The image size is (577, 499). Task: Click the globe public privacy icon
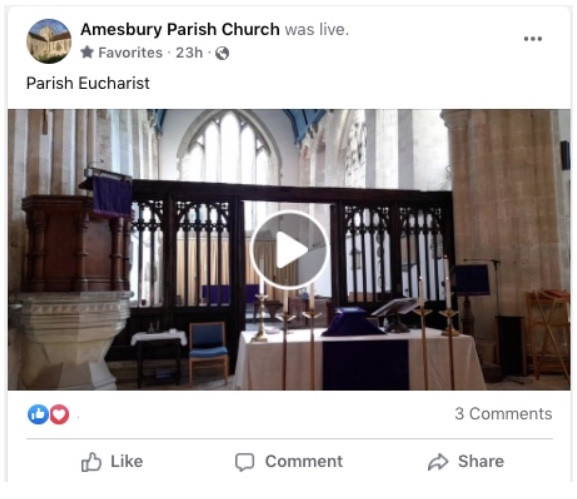point(222,53)
